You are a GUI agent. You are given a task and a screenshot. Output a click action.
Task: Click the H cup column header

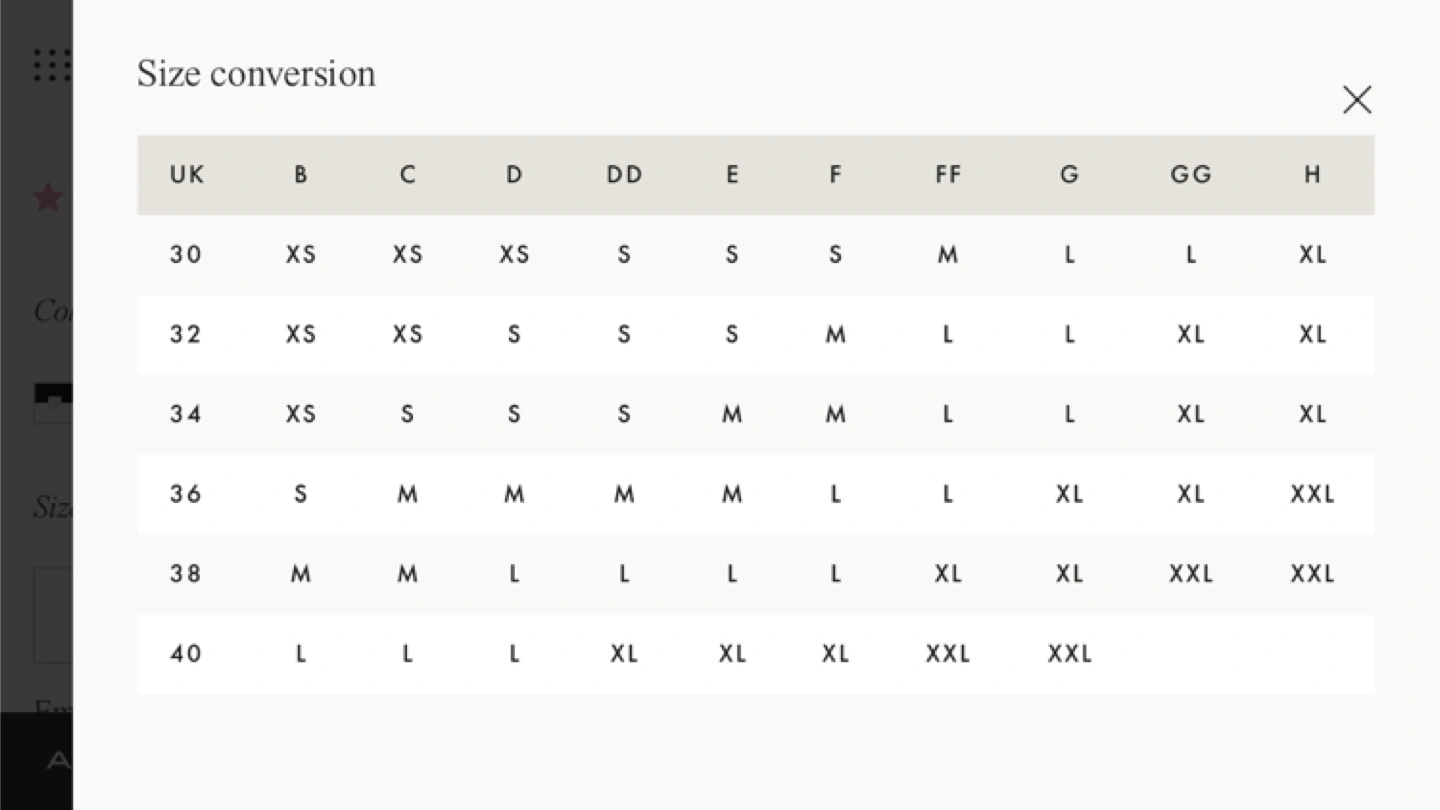(1312, 175)
